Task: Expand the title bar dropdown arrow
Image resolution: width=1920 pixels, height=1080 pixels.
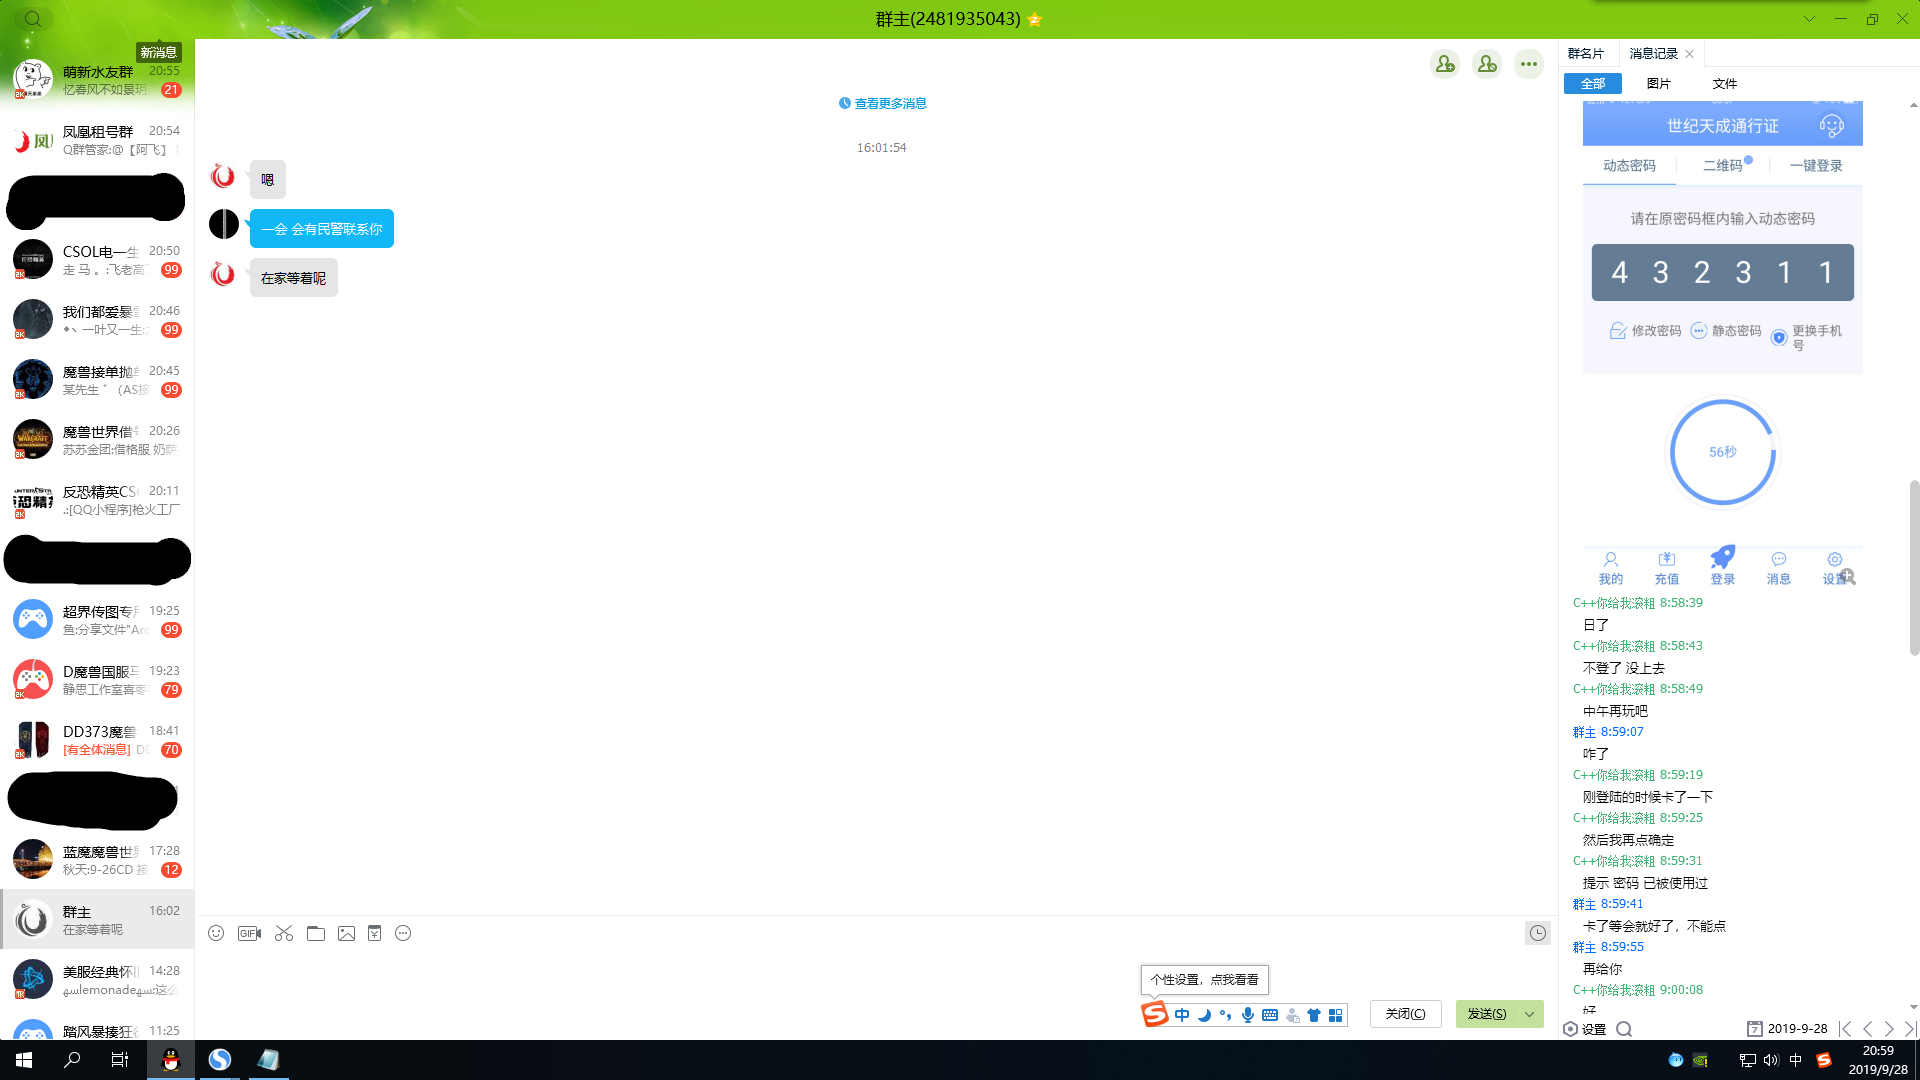Action: point(1809,19)
